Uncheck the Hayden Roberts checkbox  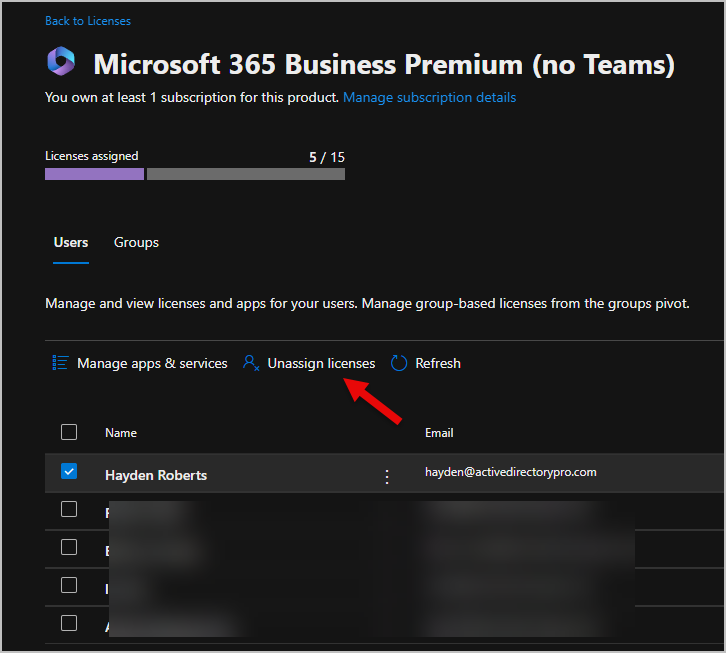[69, 471]
